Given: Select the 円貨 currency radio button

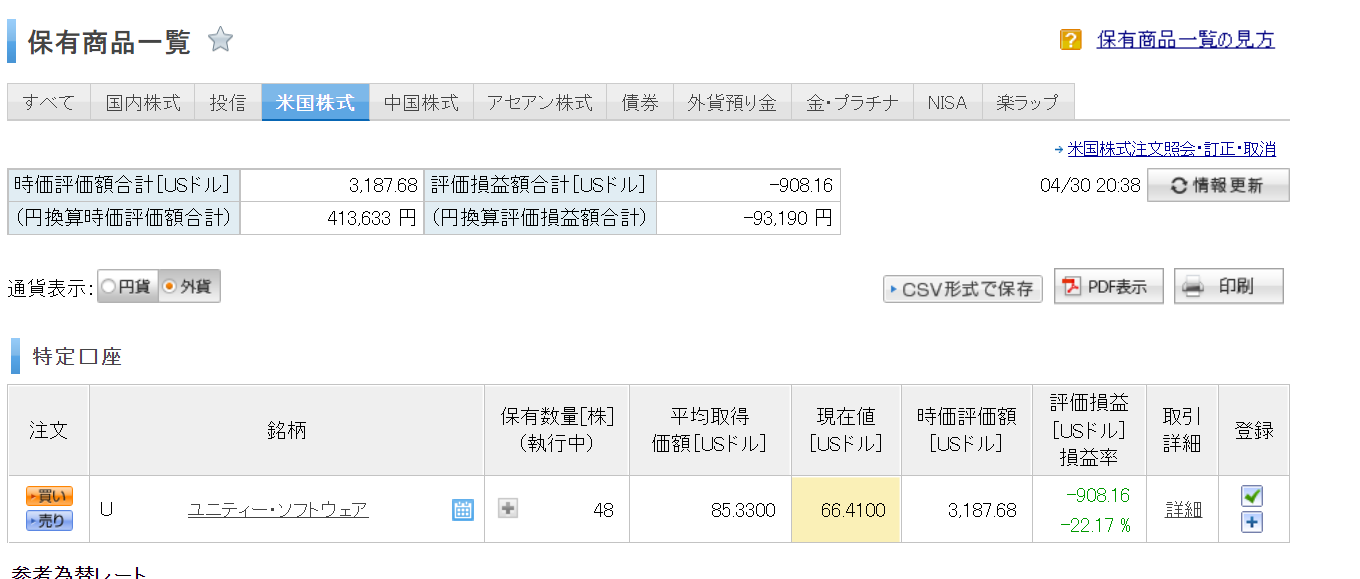Looking at the screenshot, I should 108,287.
